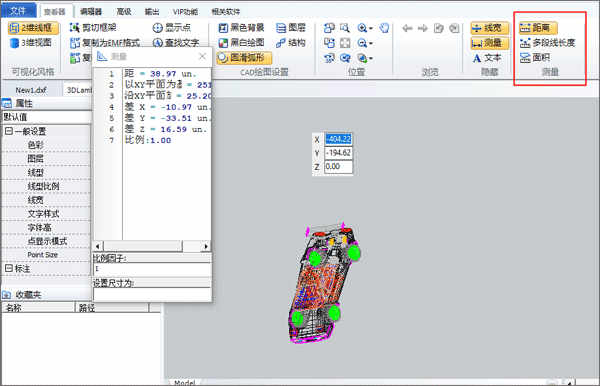Open the 结构 structure view

[x=291, y=42]
